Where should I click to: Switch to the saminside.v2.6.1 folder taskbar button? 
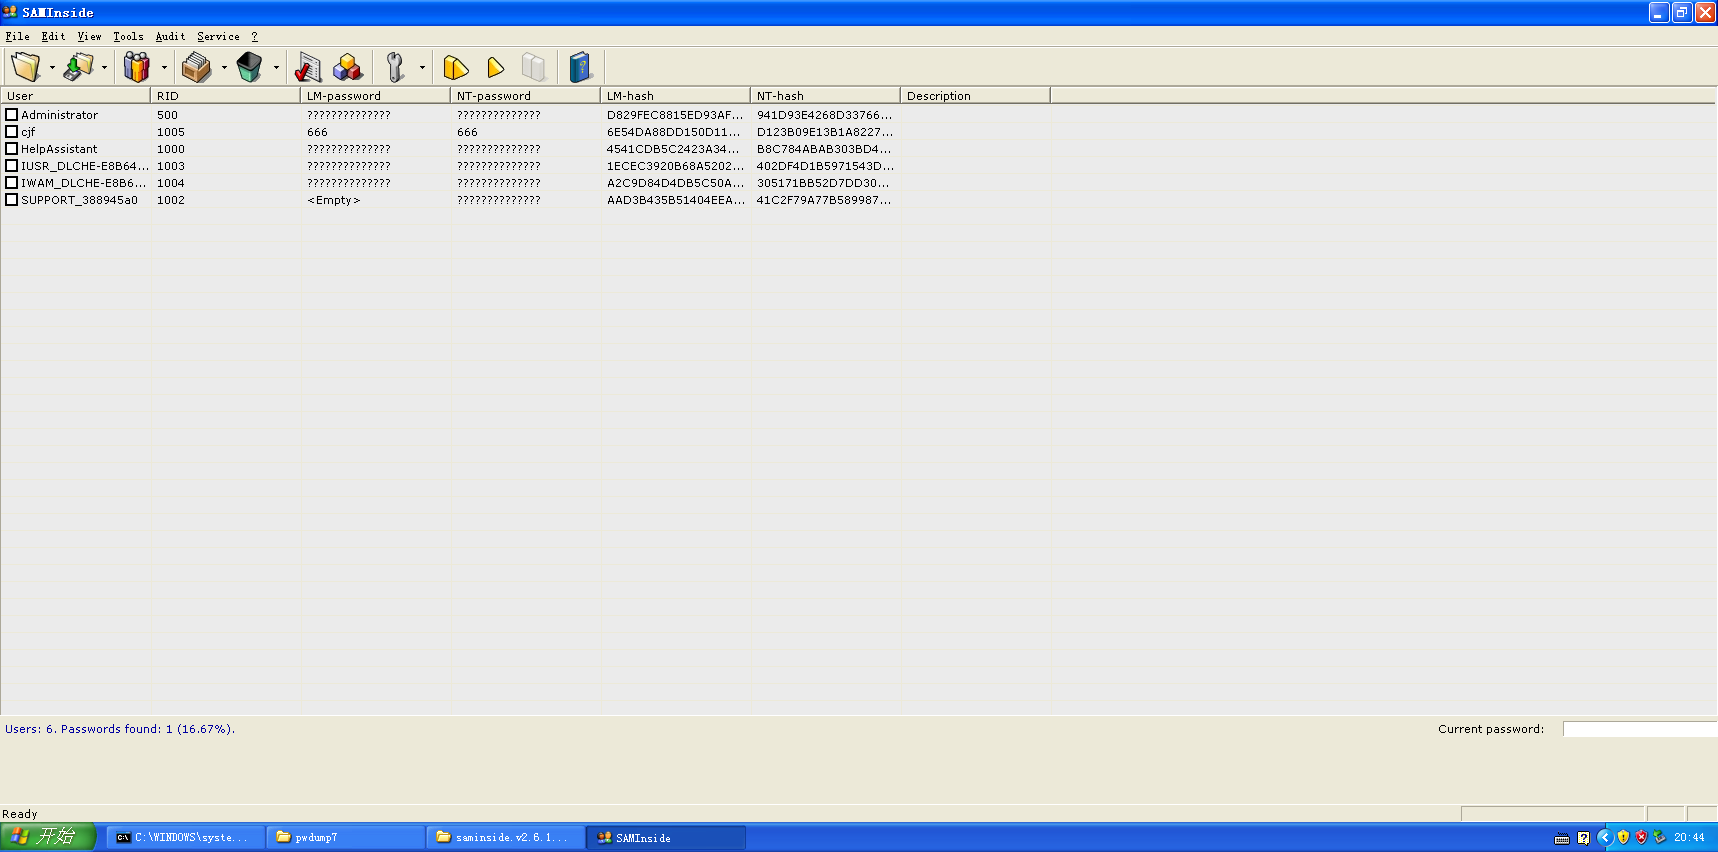point(506,838)
